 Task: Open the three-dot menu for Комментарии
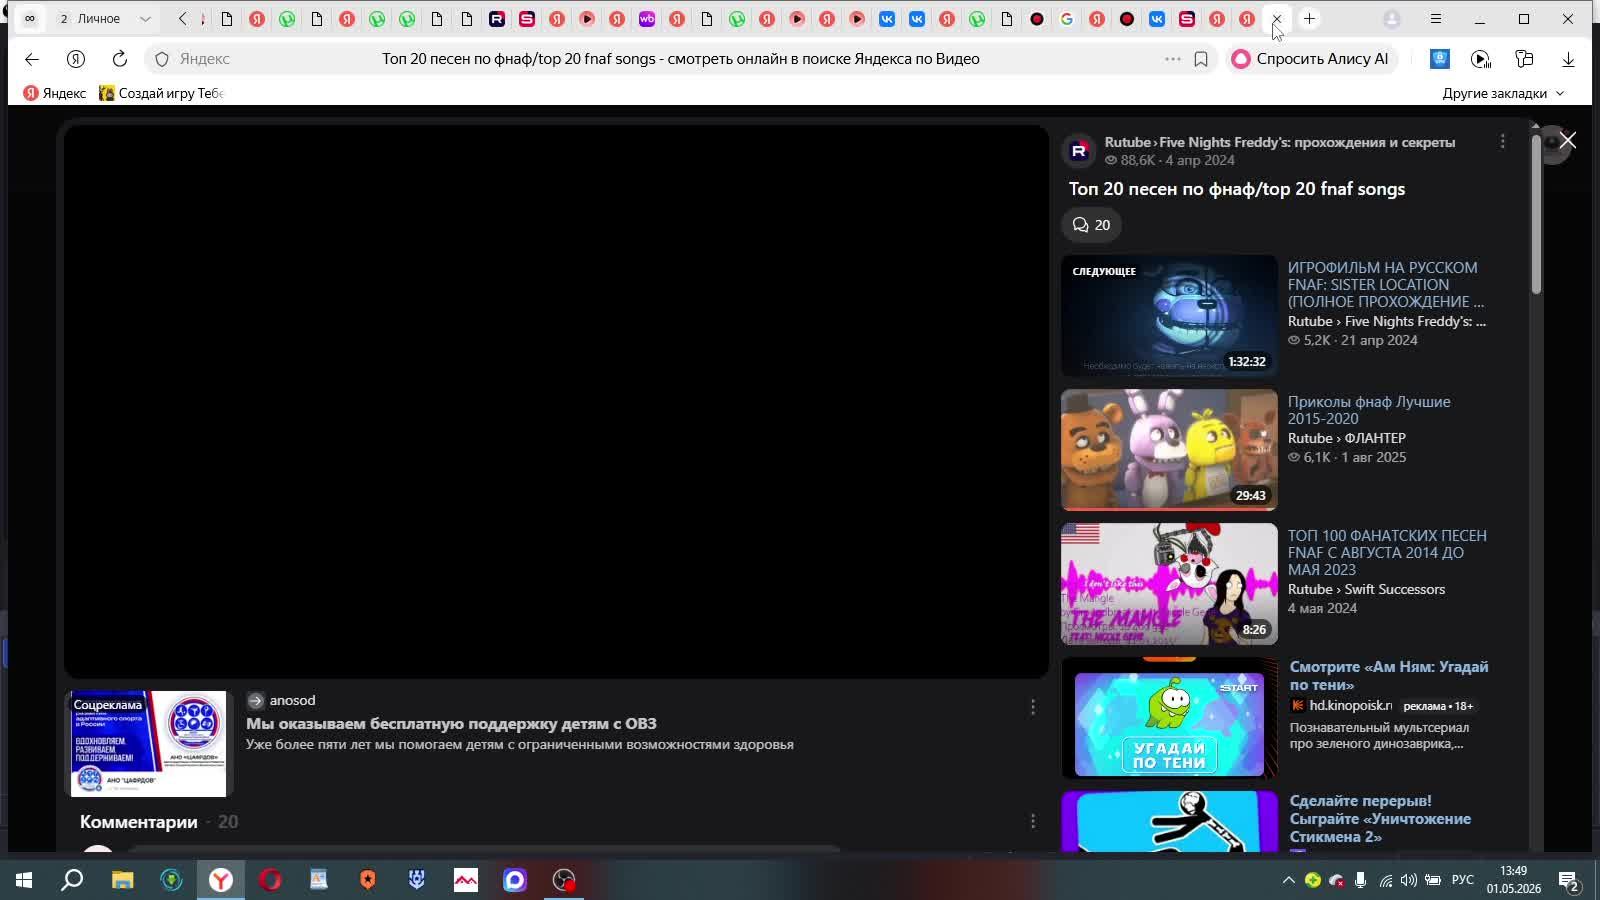pos(1033,821)
